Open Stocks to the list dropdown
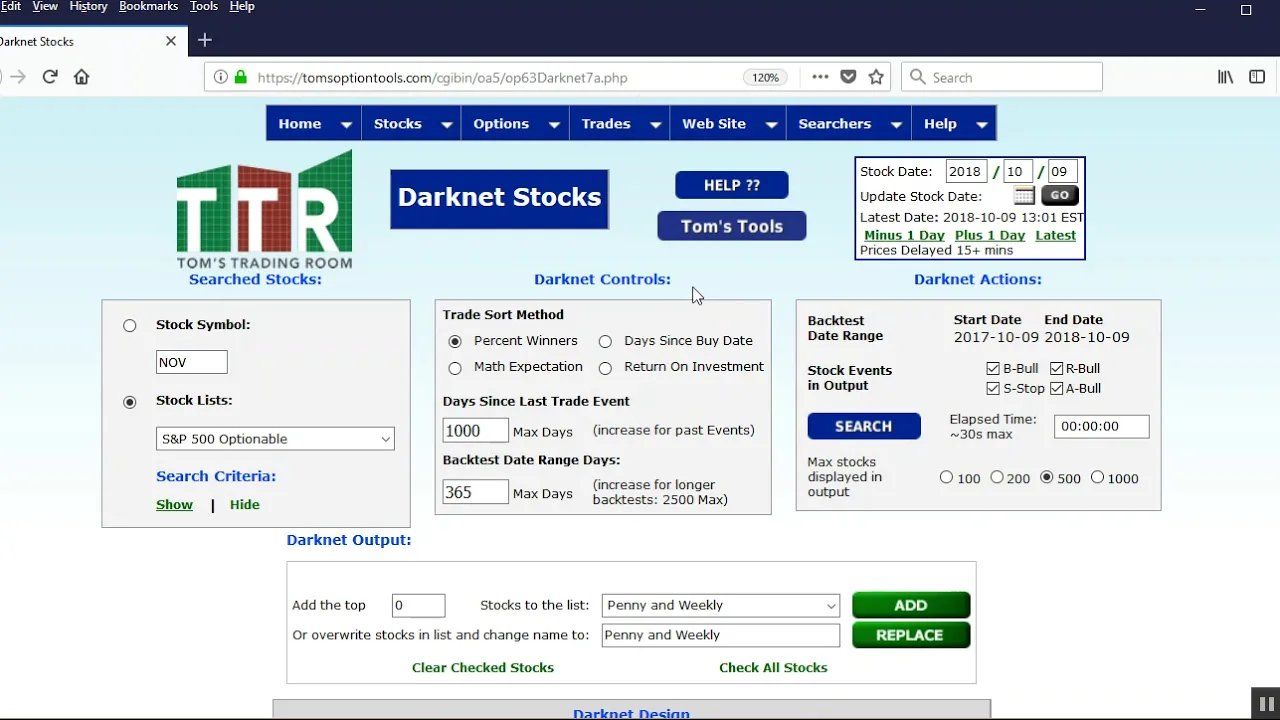 tap(720, 605)
